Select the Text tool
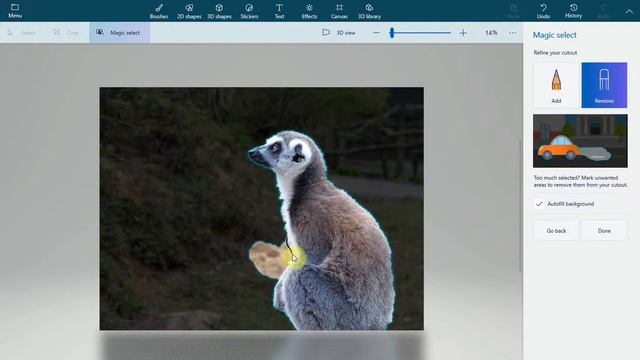This screenshot has width=640, height=360. pyautogui.click(x=279, y=11)
